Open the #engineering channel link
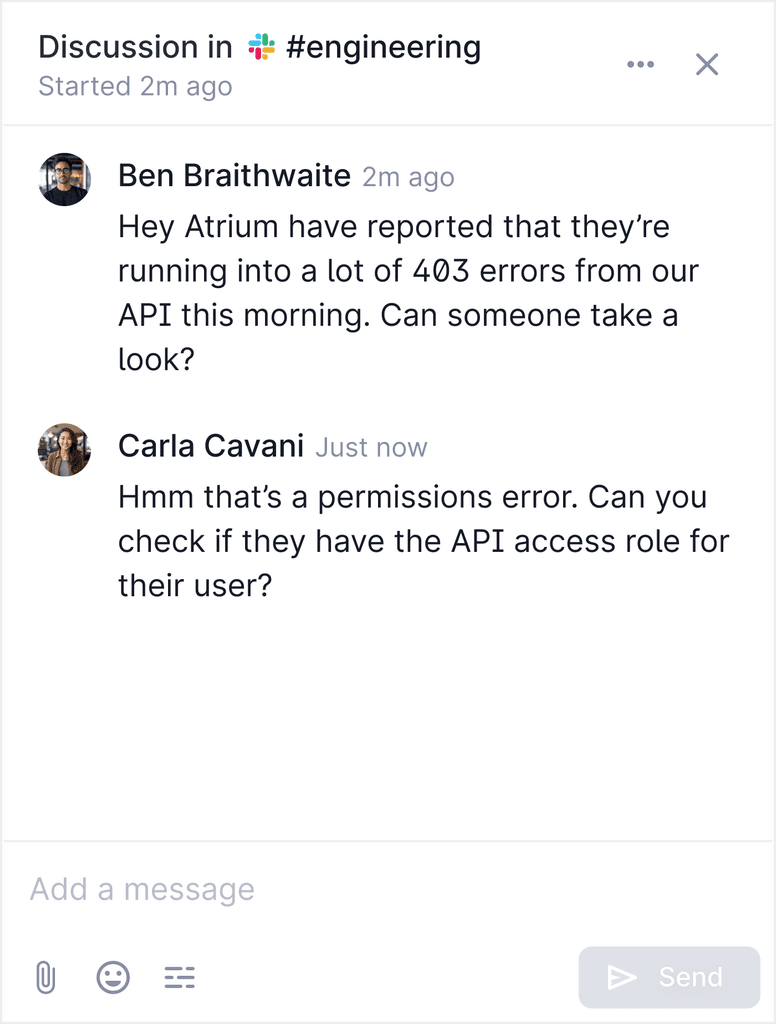The height and width of the screenshot is (1024, 776). [x=383, y=47]
